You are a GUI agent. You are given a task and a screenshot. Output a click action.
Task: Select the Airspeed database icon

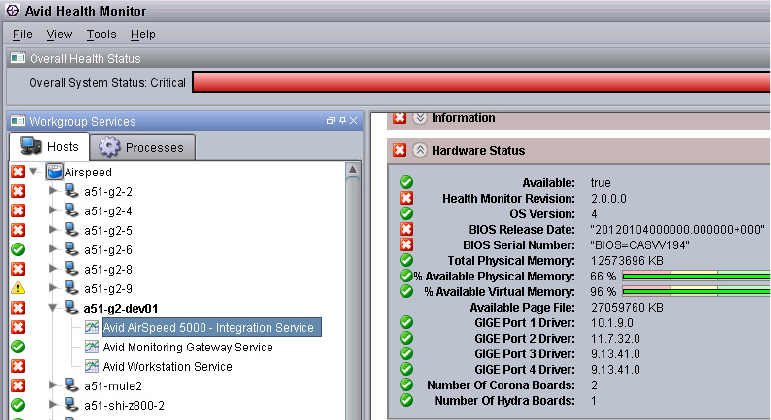pyautogui.click(x=55, y=172)
